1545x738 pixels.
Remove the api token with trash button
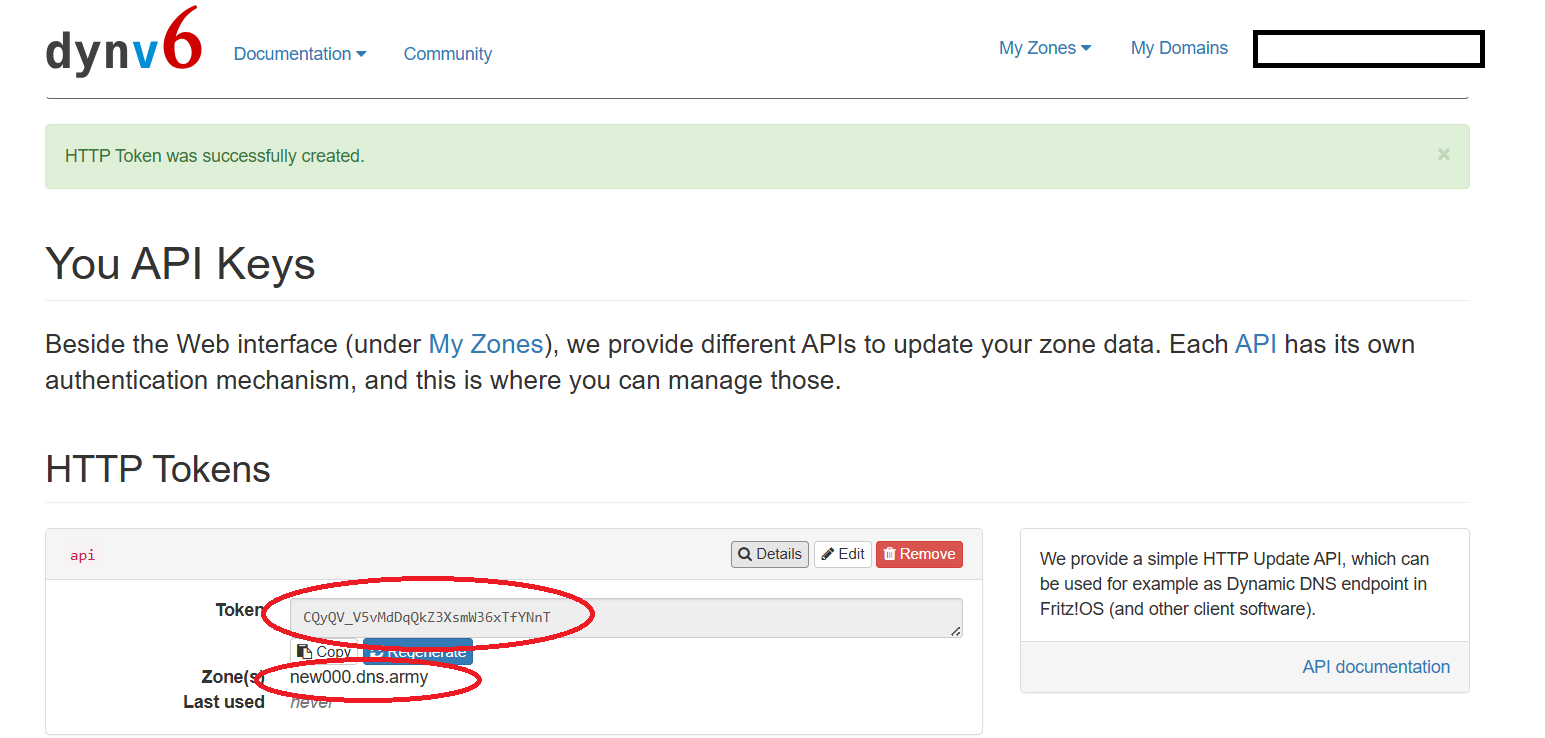(x=919, y=554)
